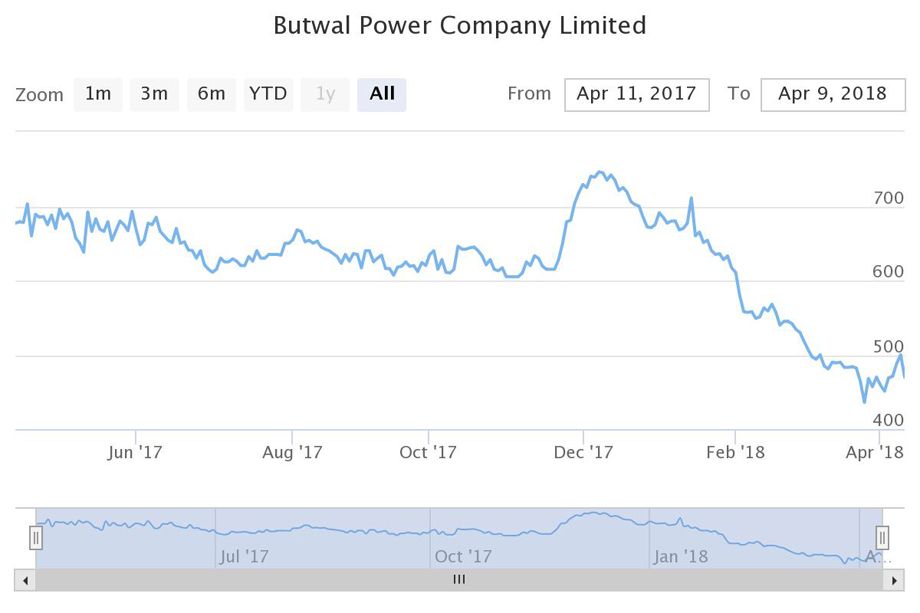Click the Aug '17 x-axis label
920x613 pixels.
pyautogui.click(x=292, y=452)
